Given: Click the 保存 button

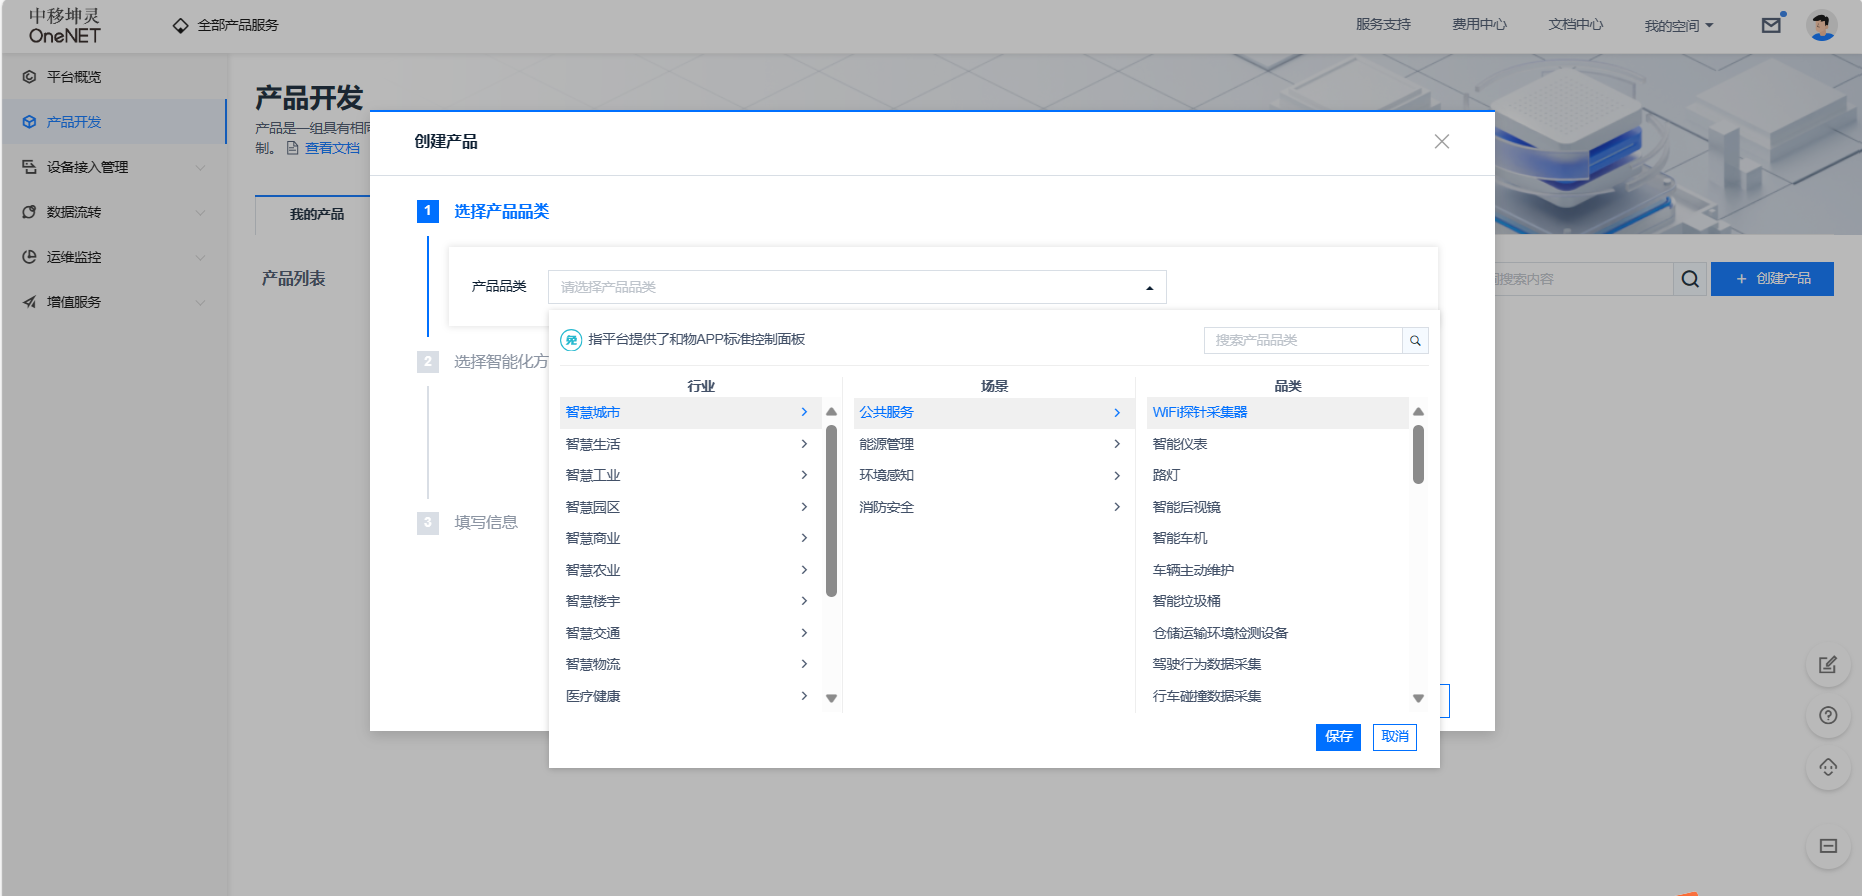Looking at the screenshot, I should click(1337, 737).
